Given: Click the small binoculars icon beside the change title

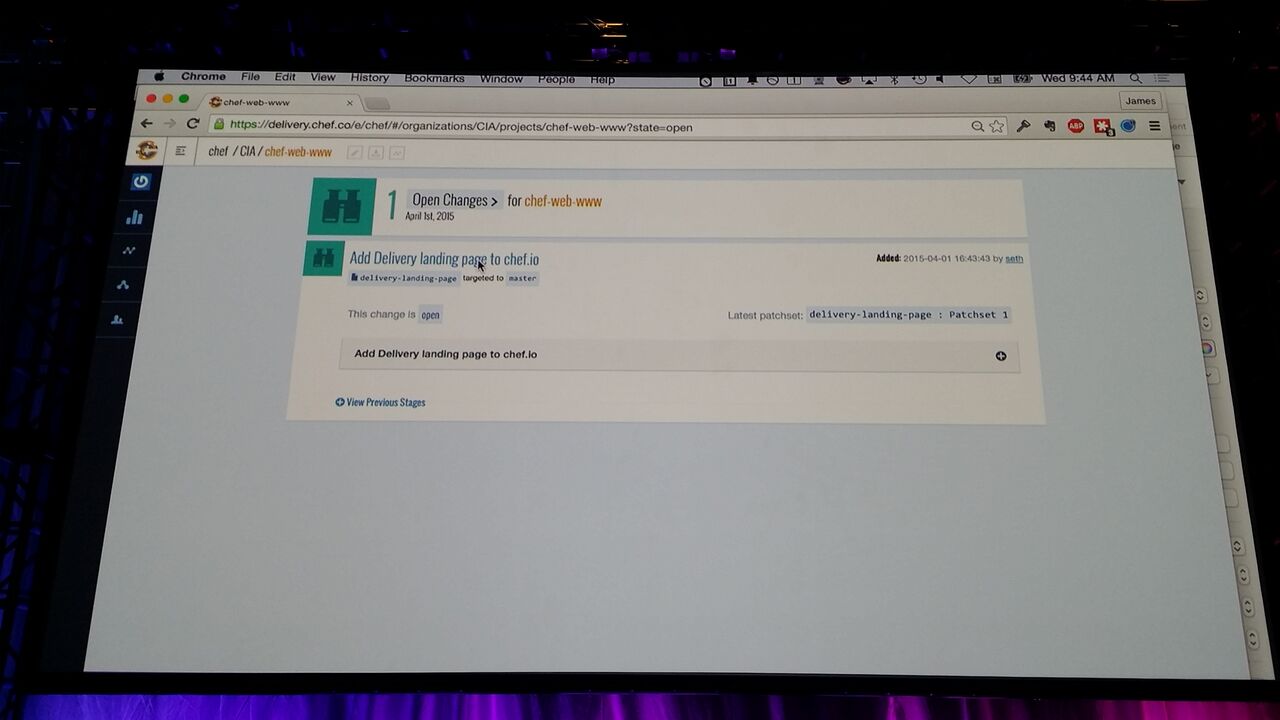Looking at the screenshot, I should tap(323, 258).
